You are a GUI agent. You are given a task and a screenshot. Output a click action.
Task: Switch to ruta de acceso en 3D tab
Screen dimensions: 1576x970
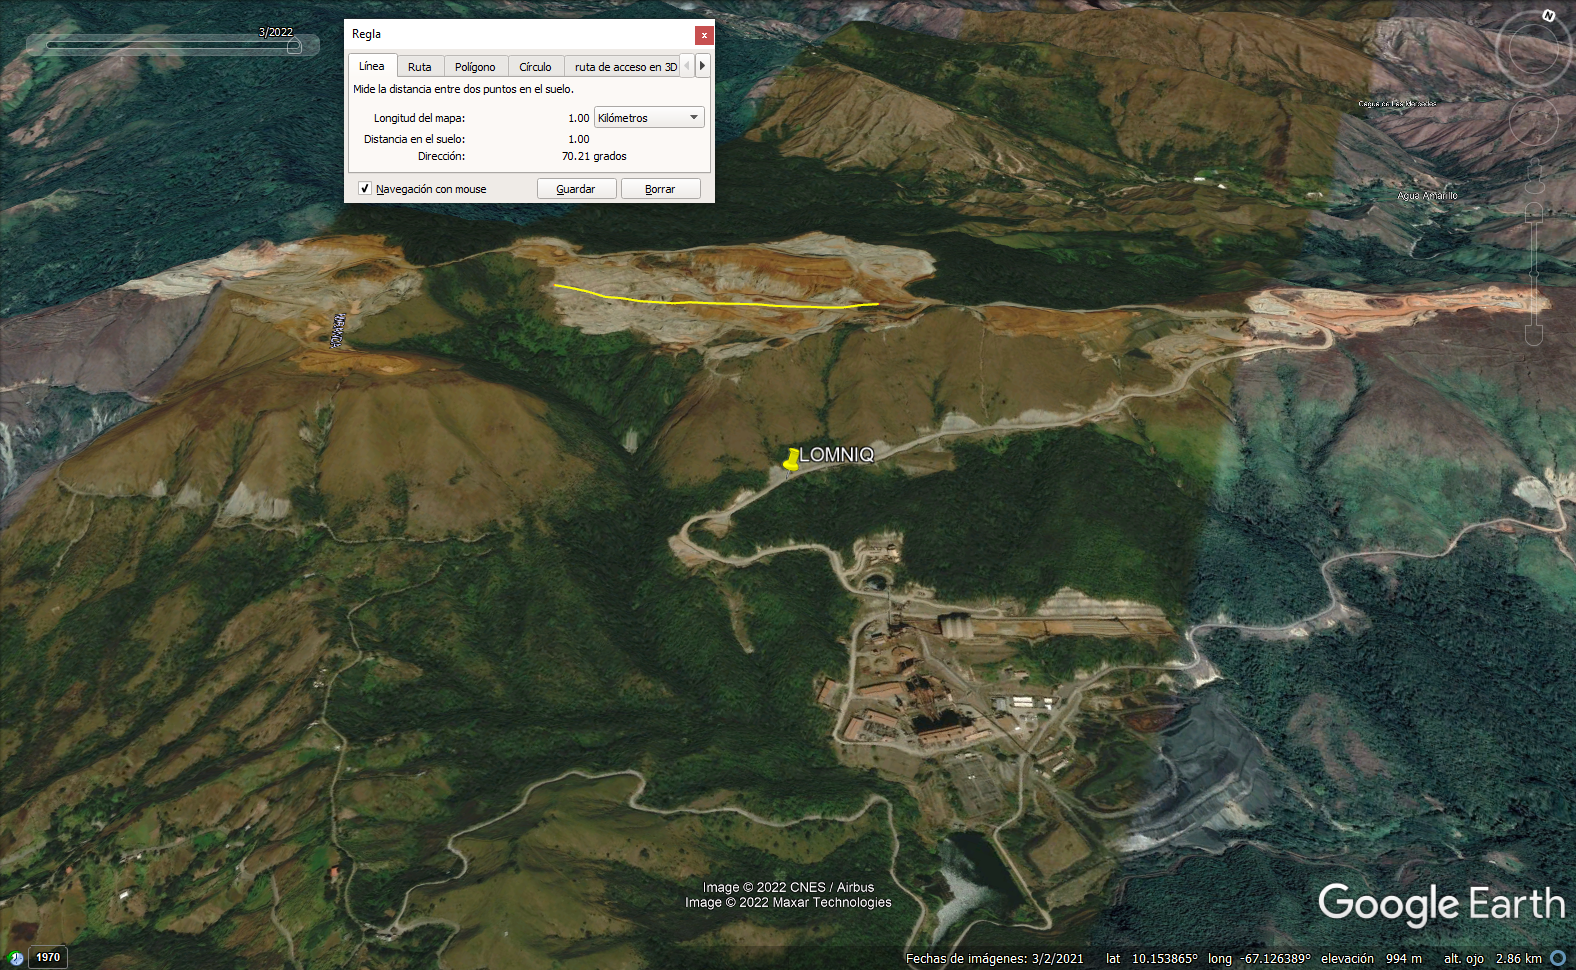pyautogui.click(x=625, y=67)
